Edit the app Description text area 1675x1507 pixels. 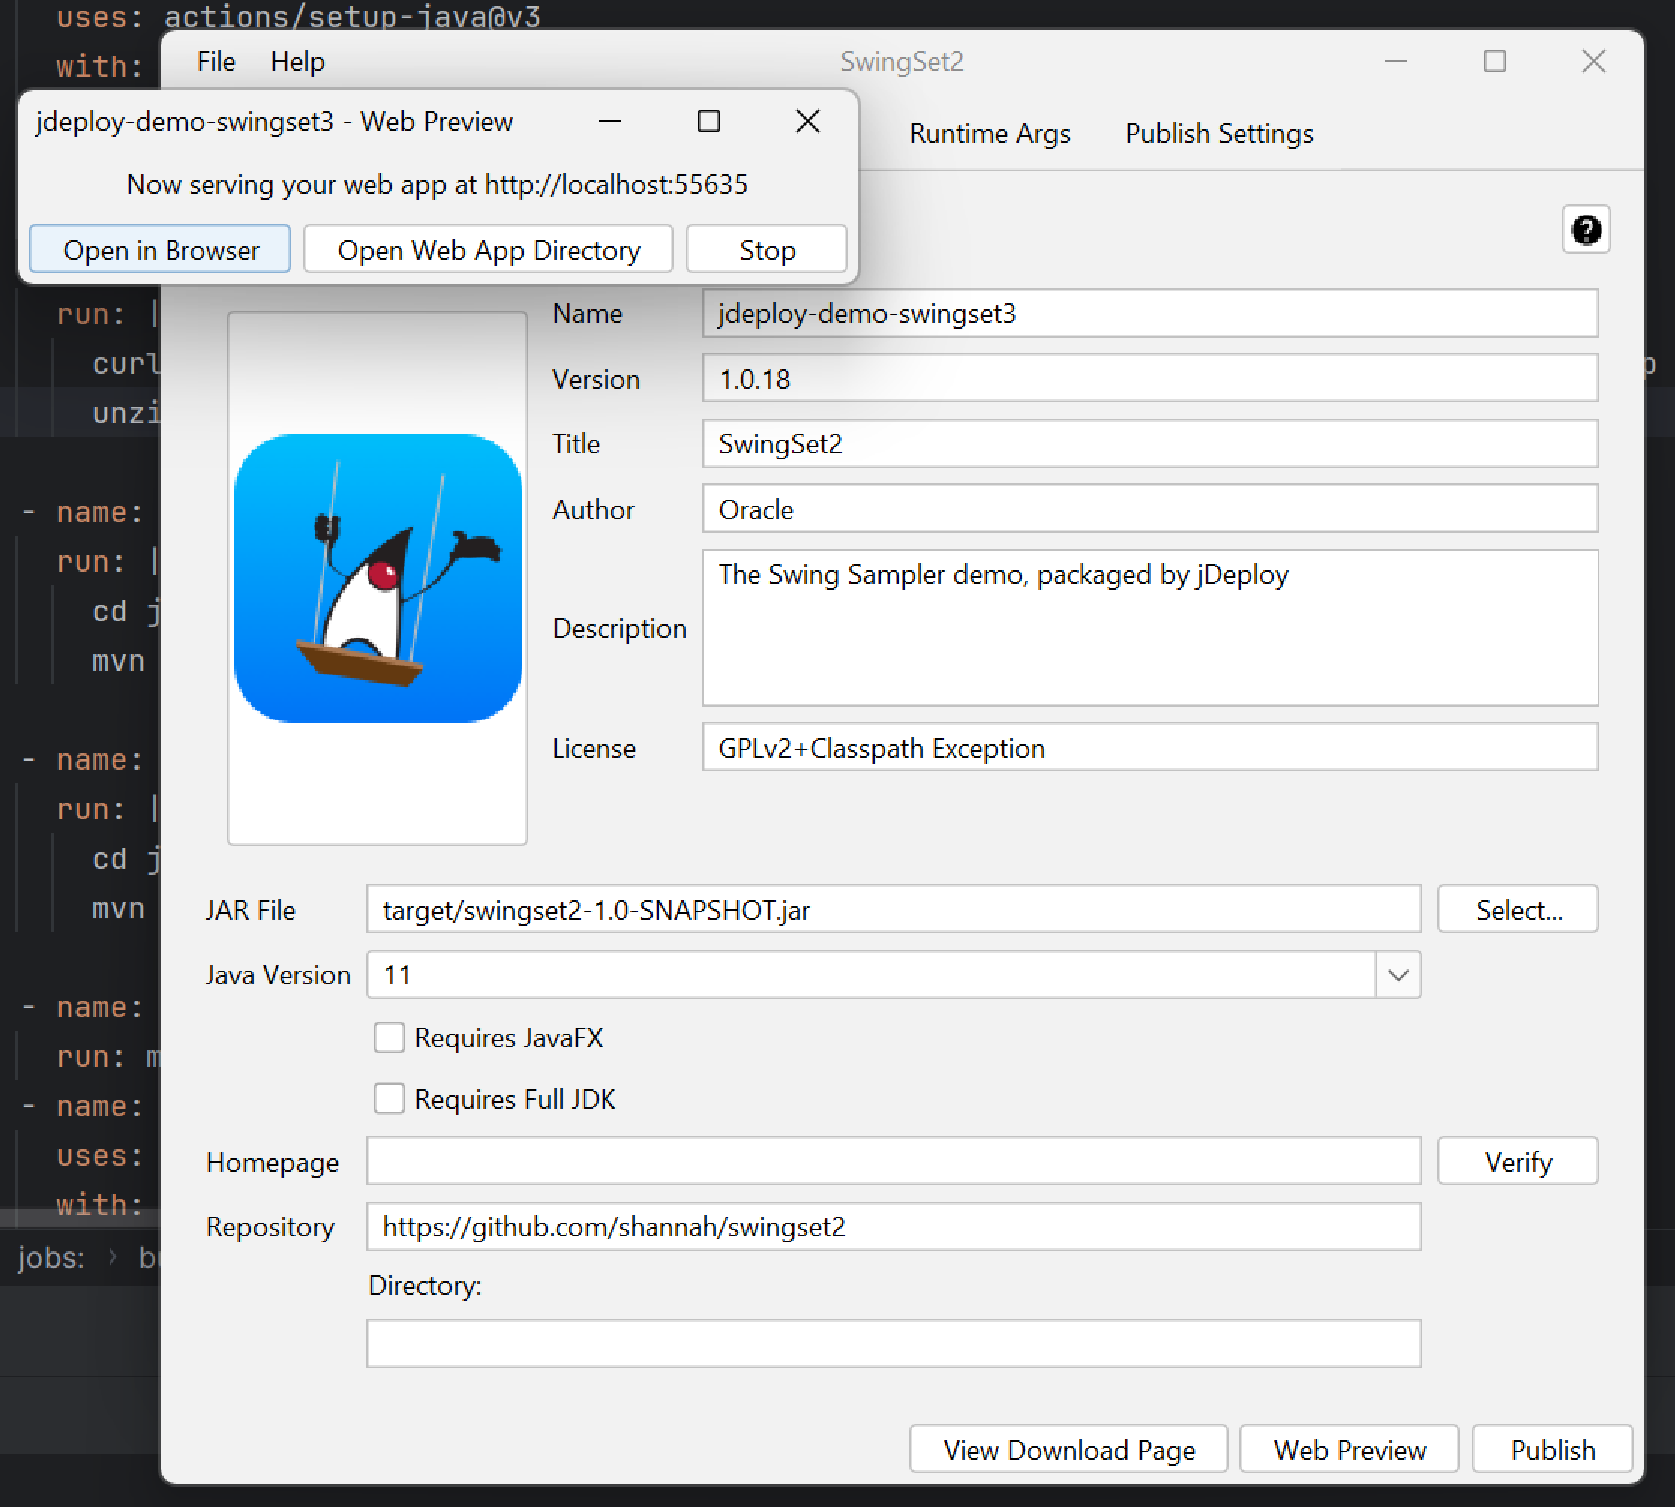pyautogui.click(x=1149, y=628)
